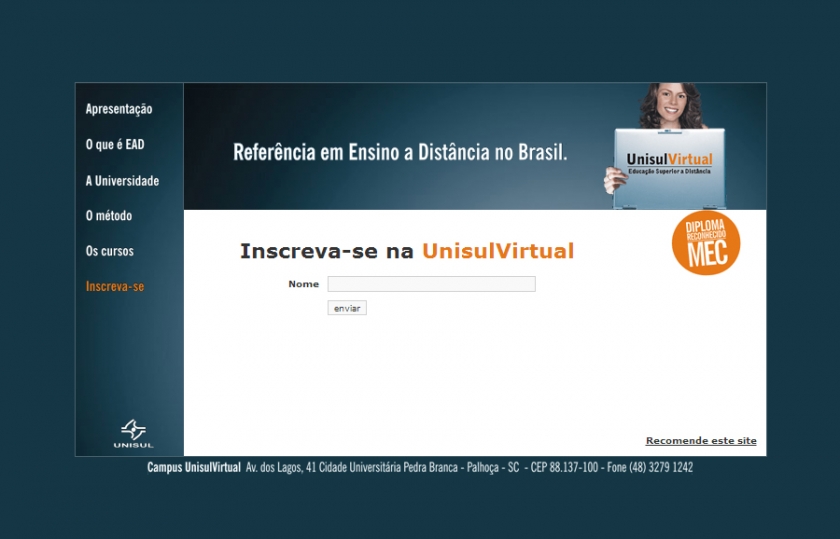The height and width of the screenshot is (539, 840).
Task: Submit form with enviar button
Action: coord(347,308)
